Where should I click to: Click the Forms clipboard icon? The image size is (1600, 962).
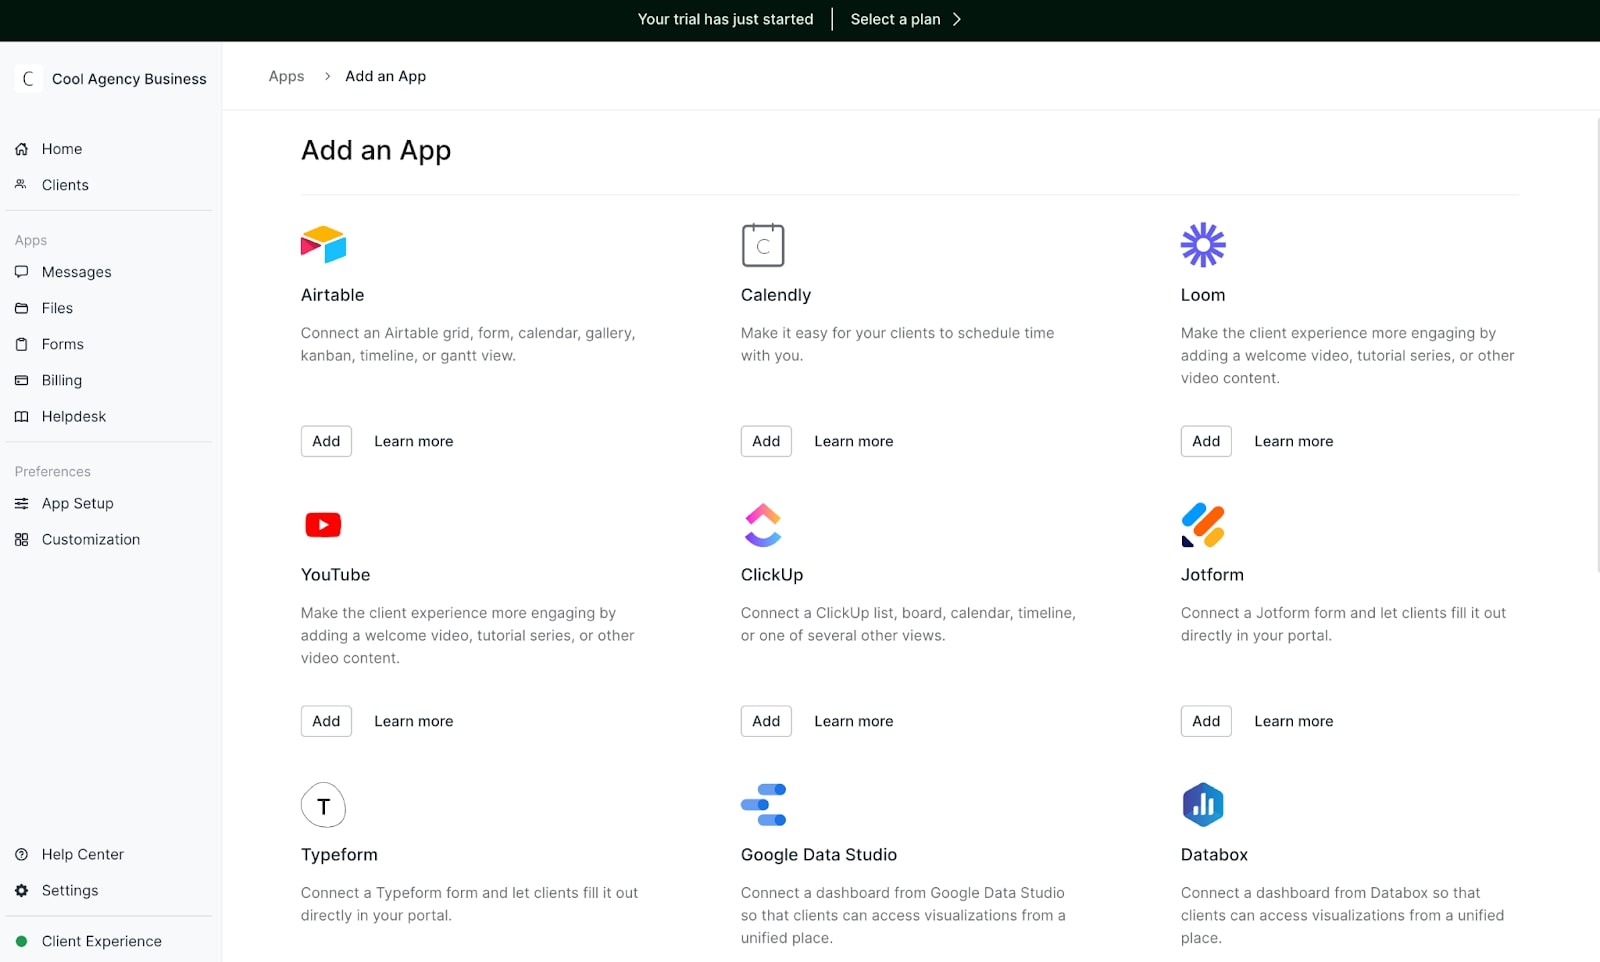[21, 344]
